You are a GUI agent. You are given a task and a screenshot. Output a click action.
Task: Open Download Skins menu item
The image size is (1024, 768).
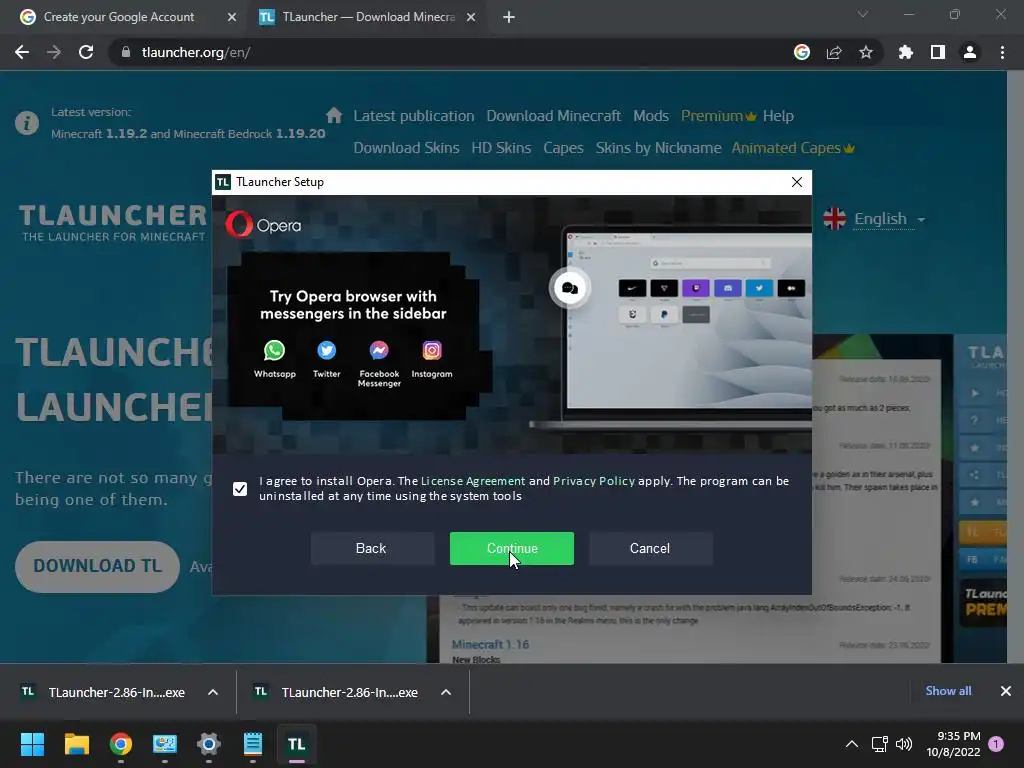(x=406, y=148)
